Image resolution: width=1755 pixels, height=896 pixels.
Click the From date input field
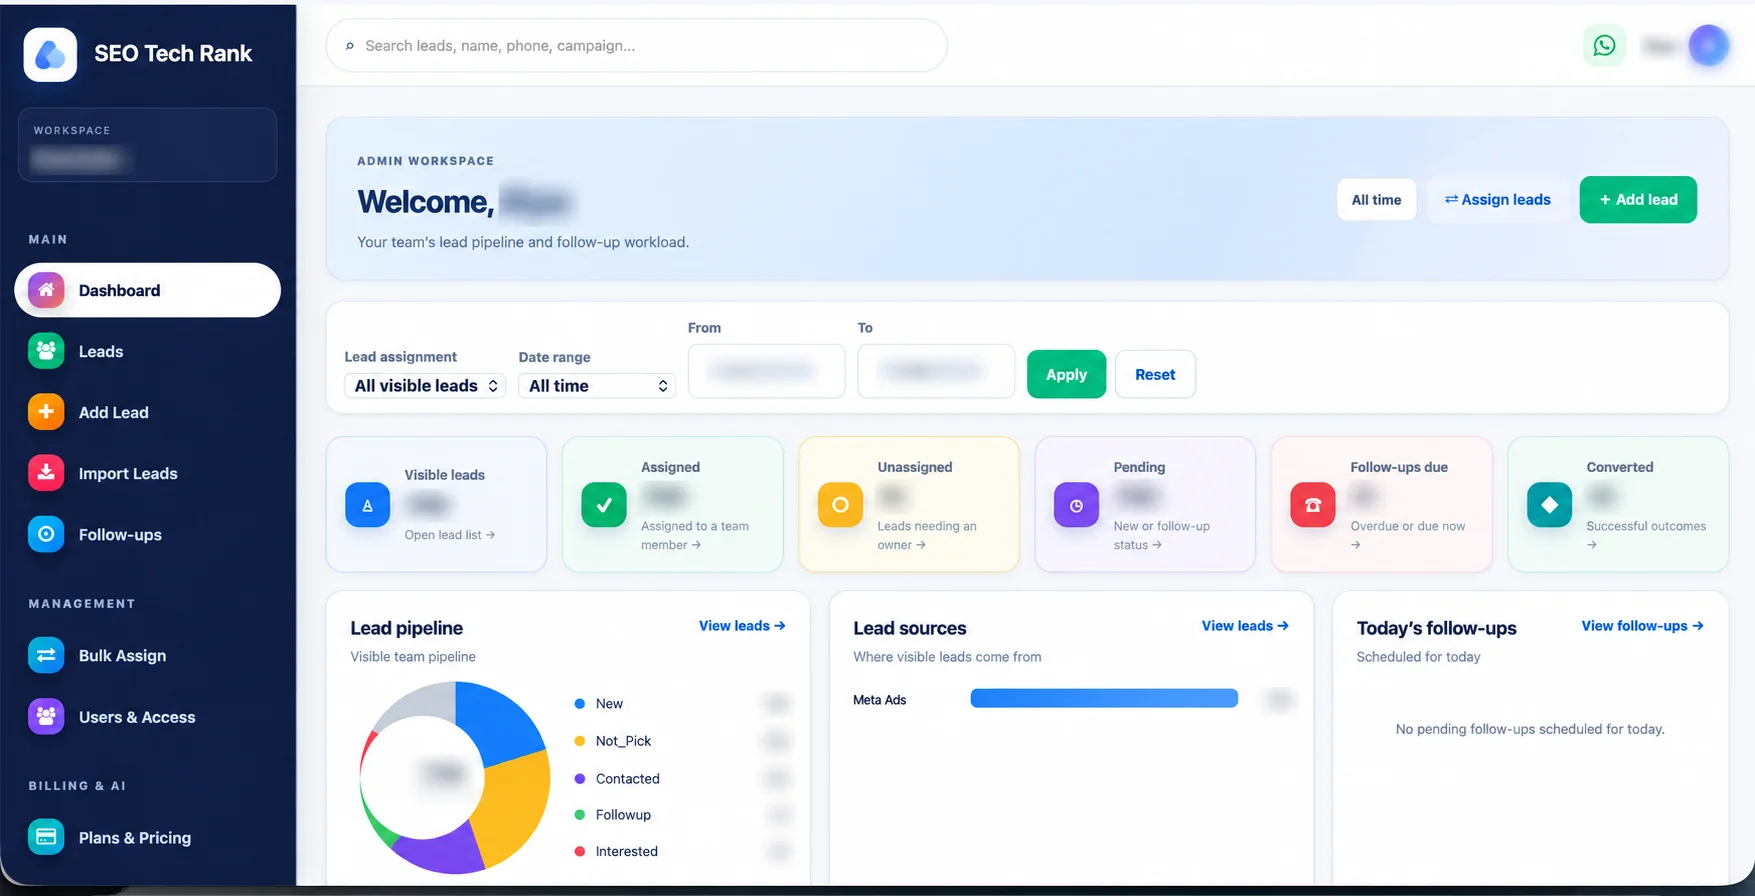pyautogui.click(x=766, y=371)
